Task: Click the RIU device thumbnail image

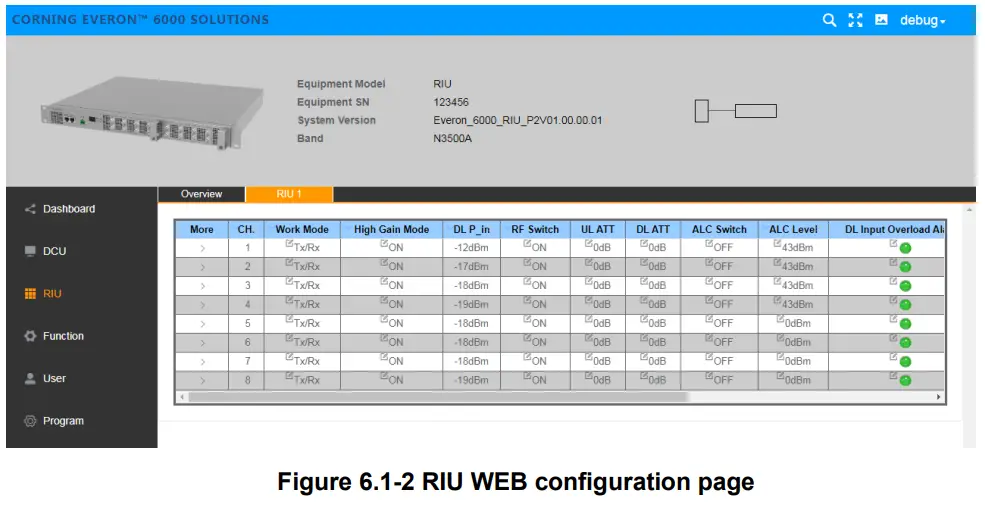Action: (x=151, y=114)
